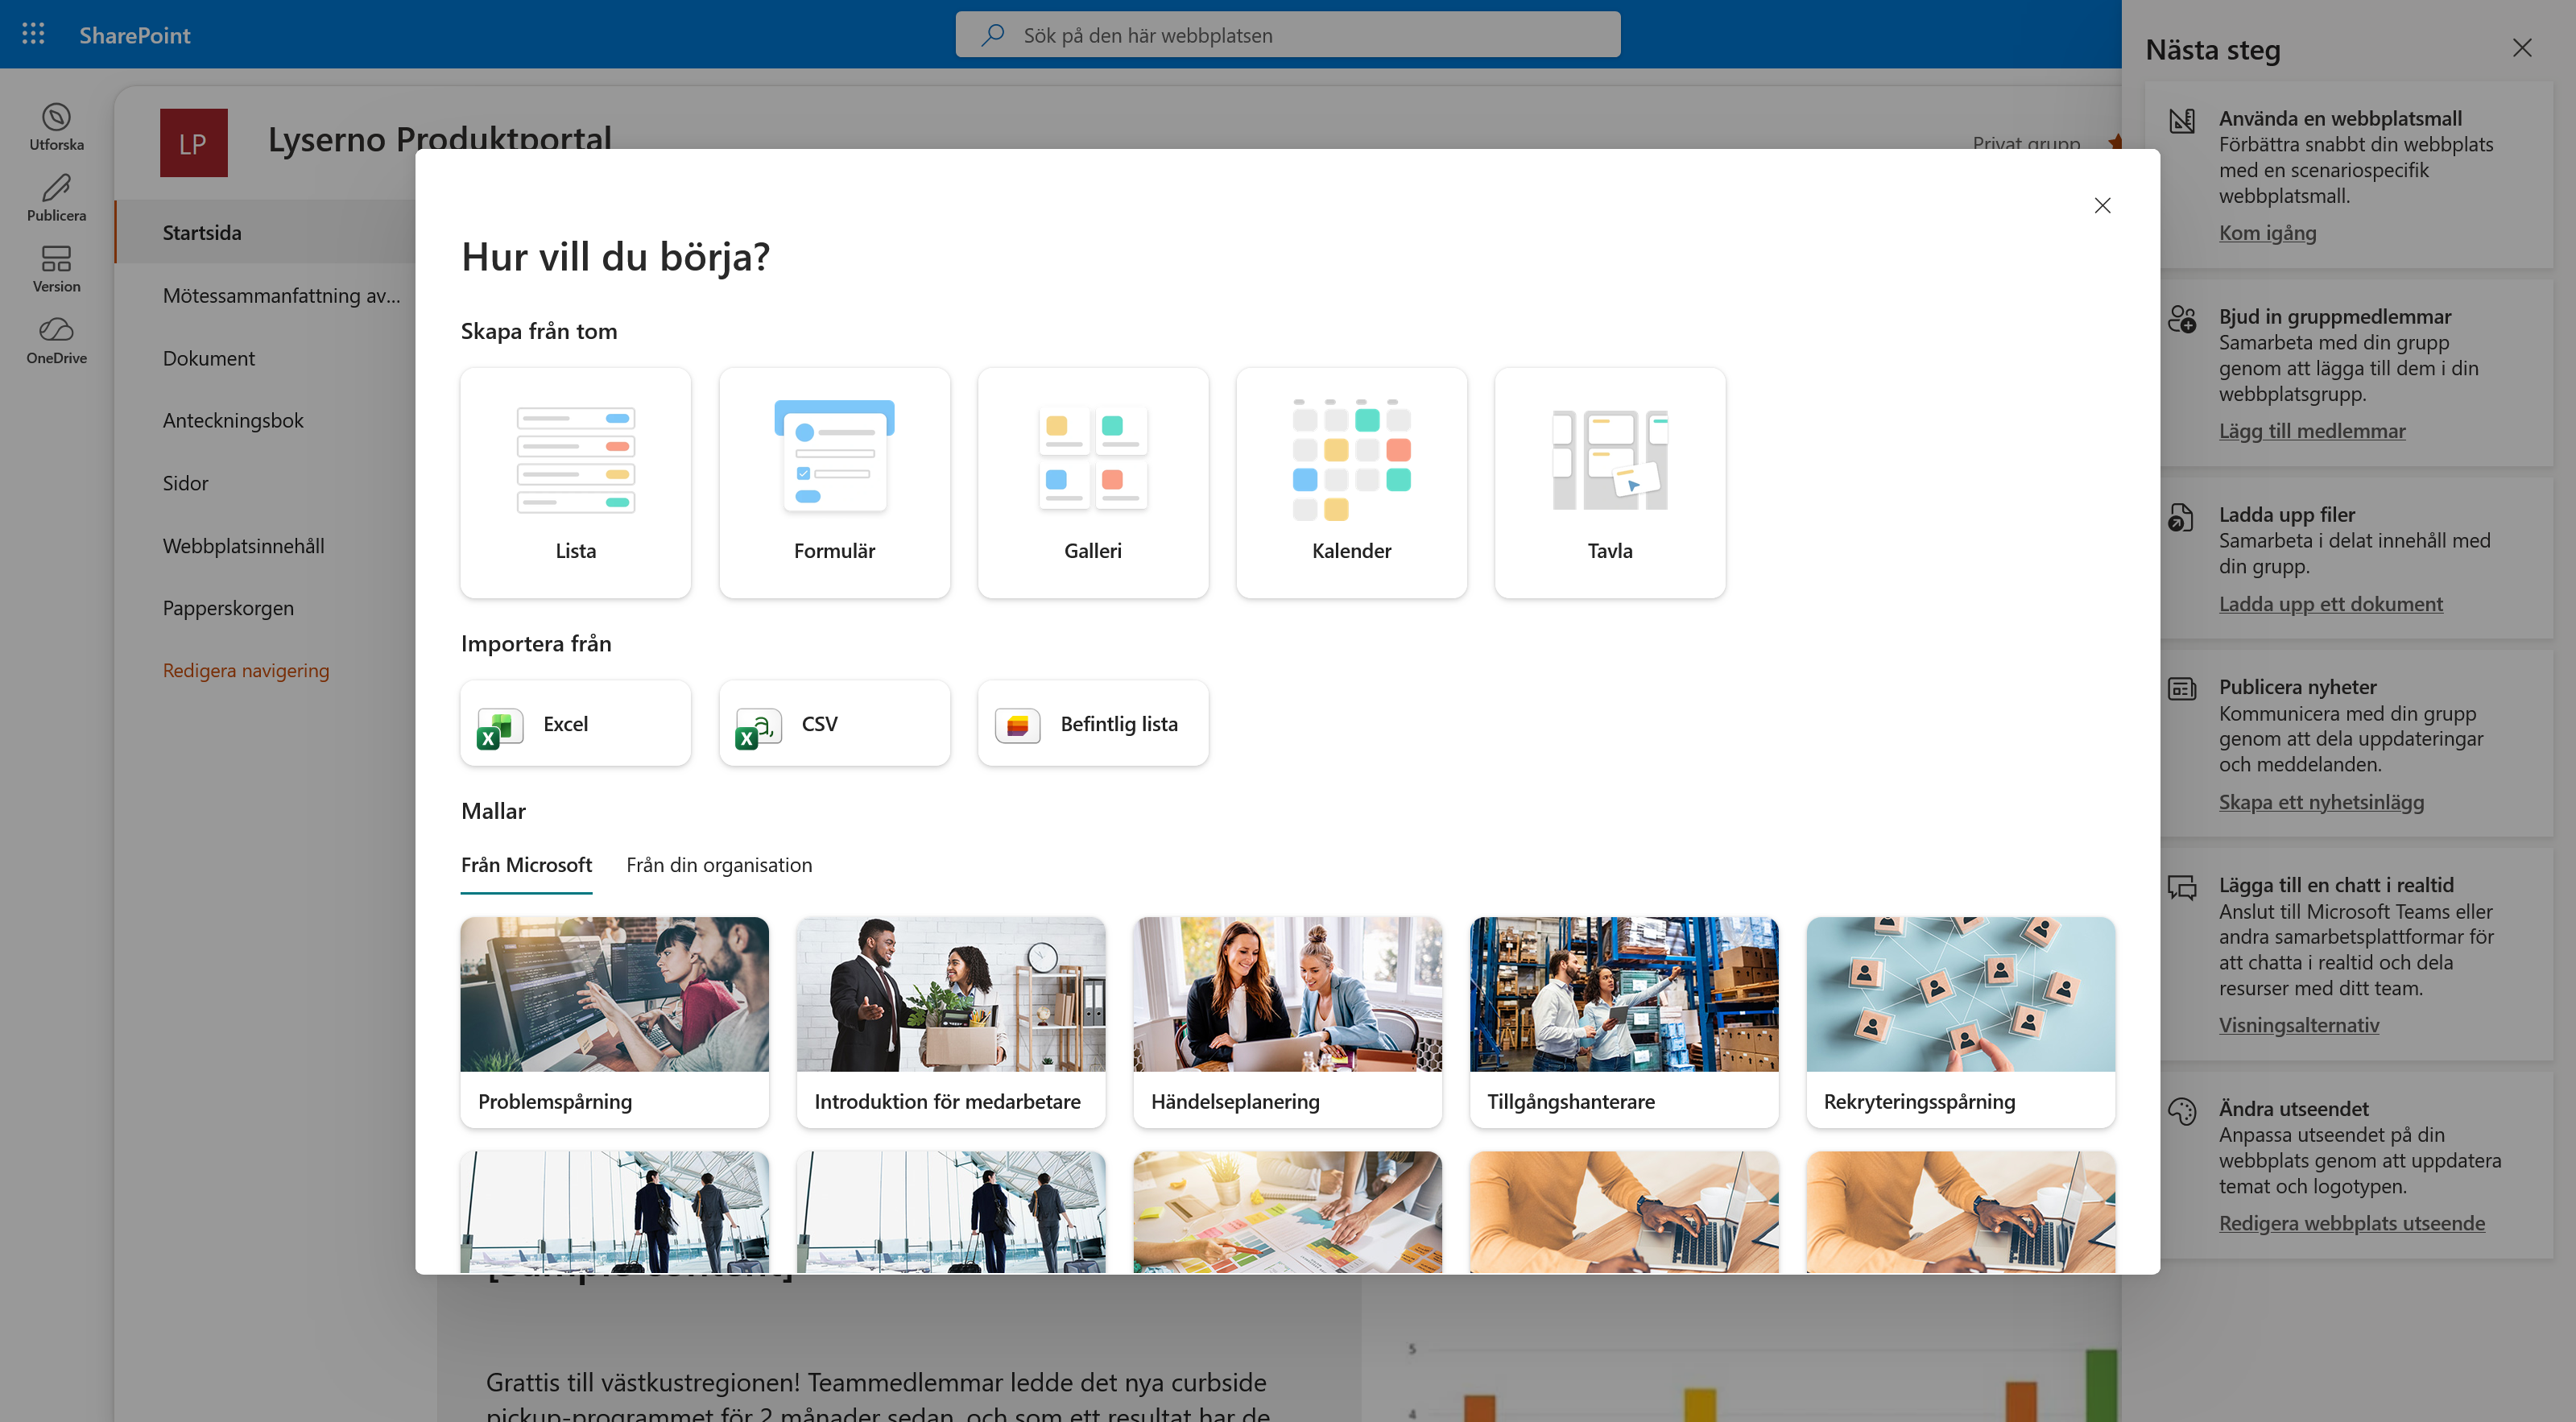Open Dokument in the site navigation

tap(208, 358)
